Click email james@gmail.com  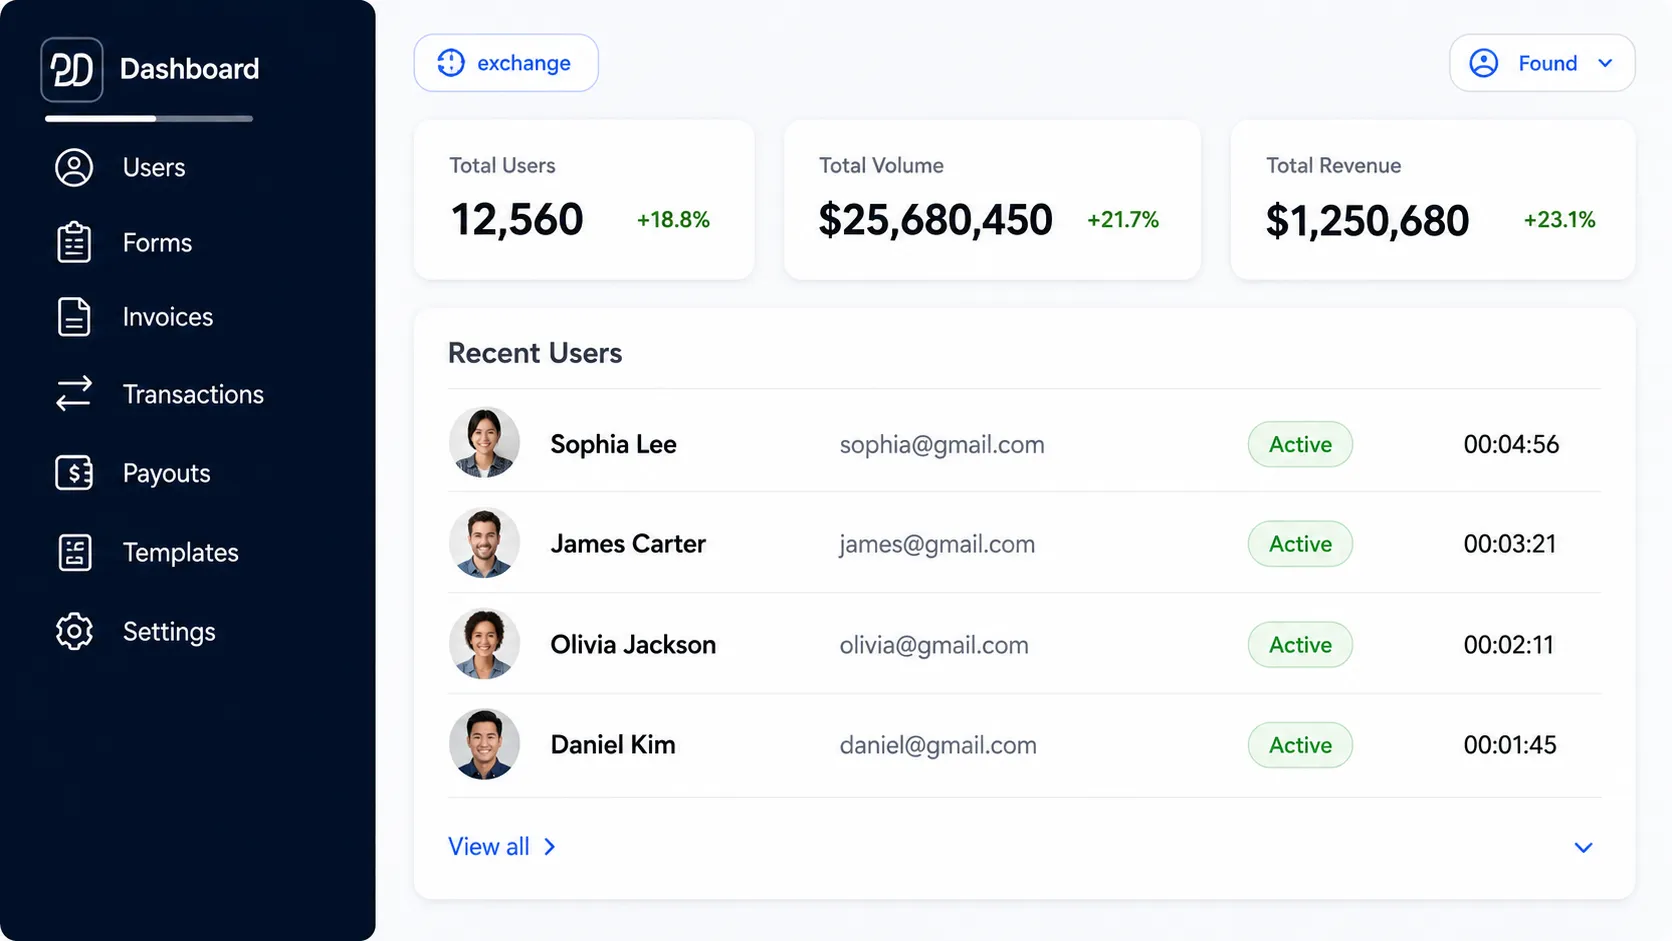point(937,544)
